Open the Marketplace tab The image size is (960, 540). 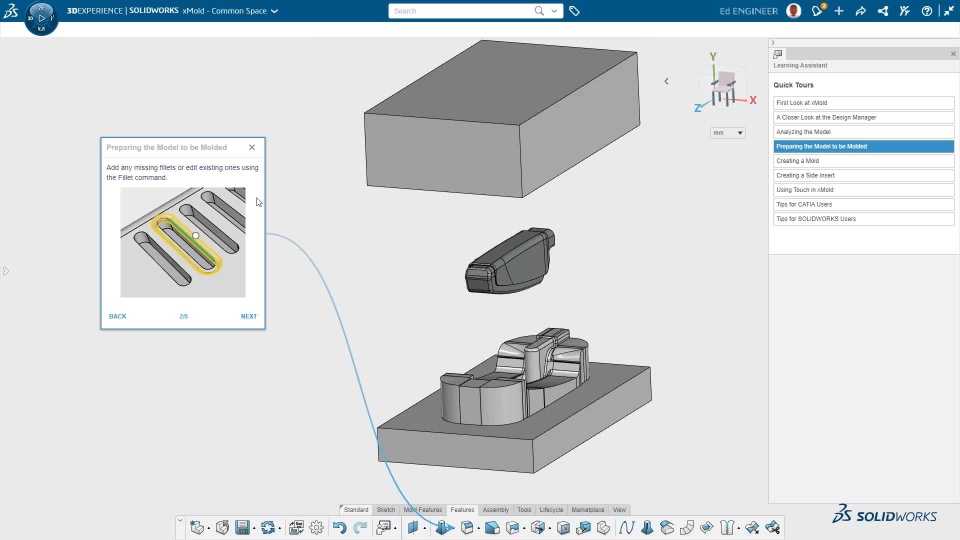[588, 509]
